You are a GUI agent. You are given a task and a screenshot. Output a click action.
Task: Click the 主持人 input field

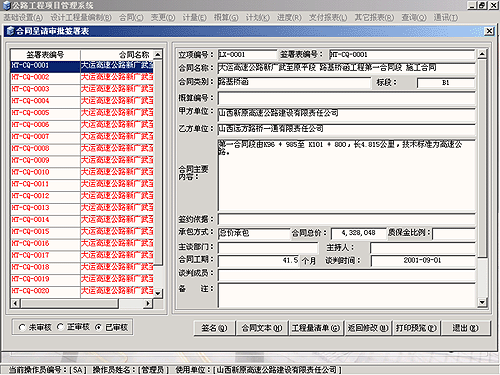click(x=423, y=248)
